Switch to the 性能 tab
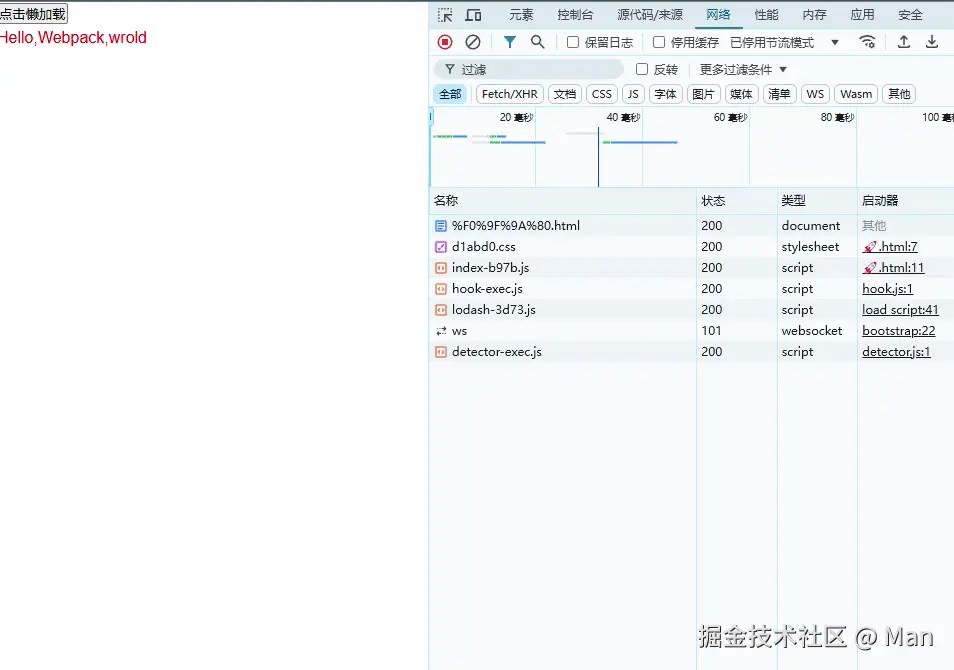Viewport: 954px width, 670px height. (767, 15)
